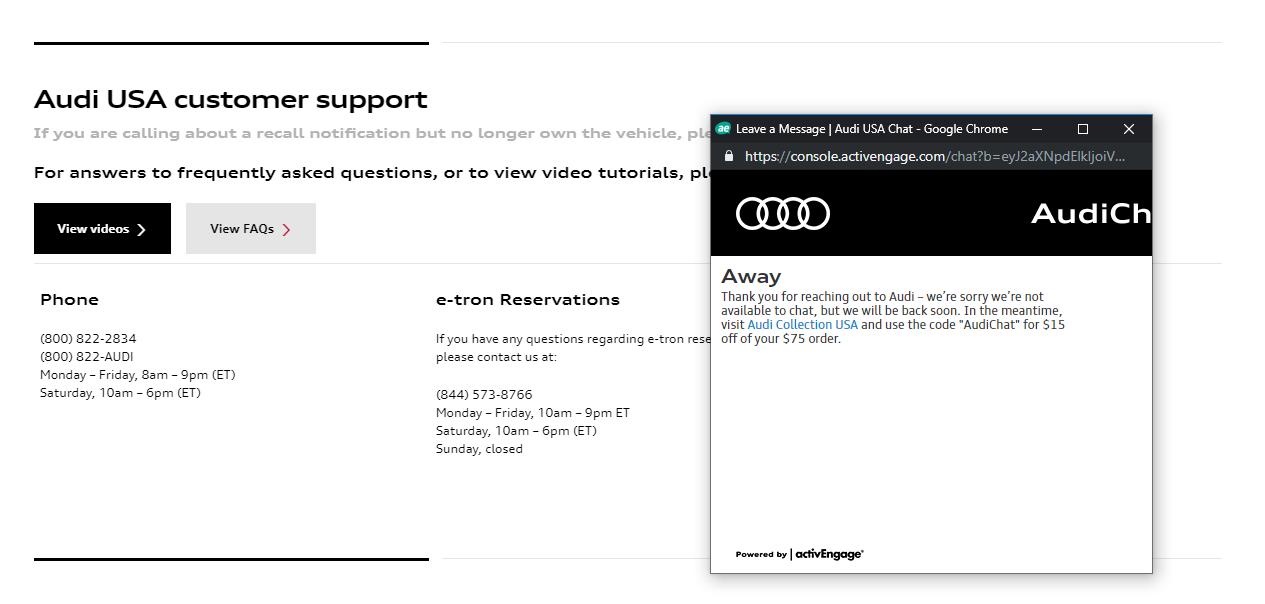The image size is (1265, 604).
Task: Click the View FAQs button
Action: point(250,228)
